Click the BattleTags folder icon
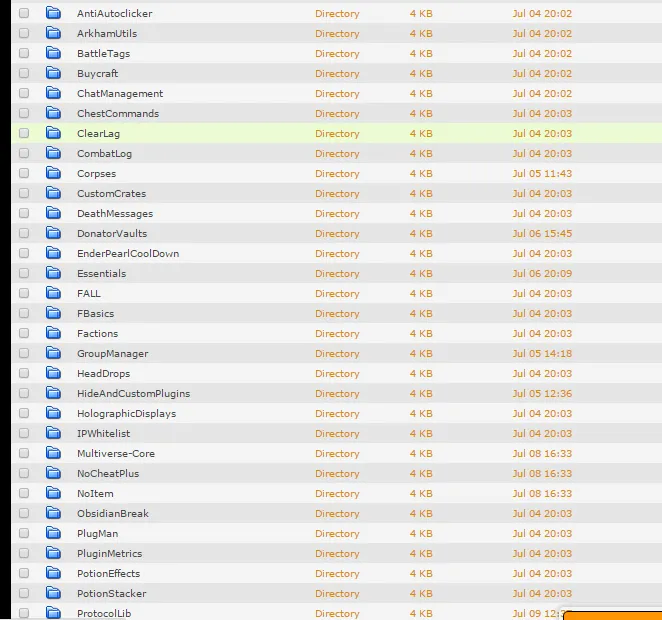The image size is (662, 620). point(53,53)
